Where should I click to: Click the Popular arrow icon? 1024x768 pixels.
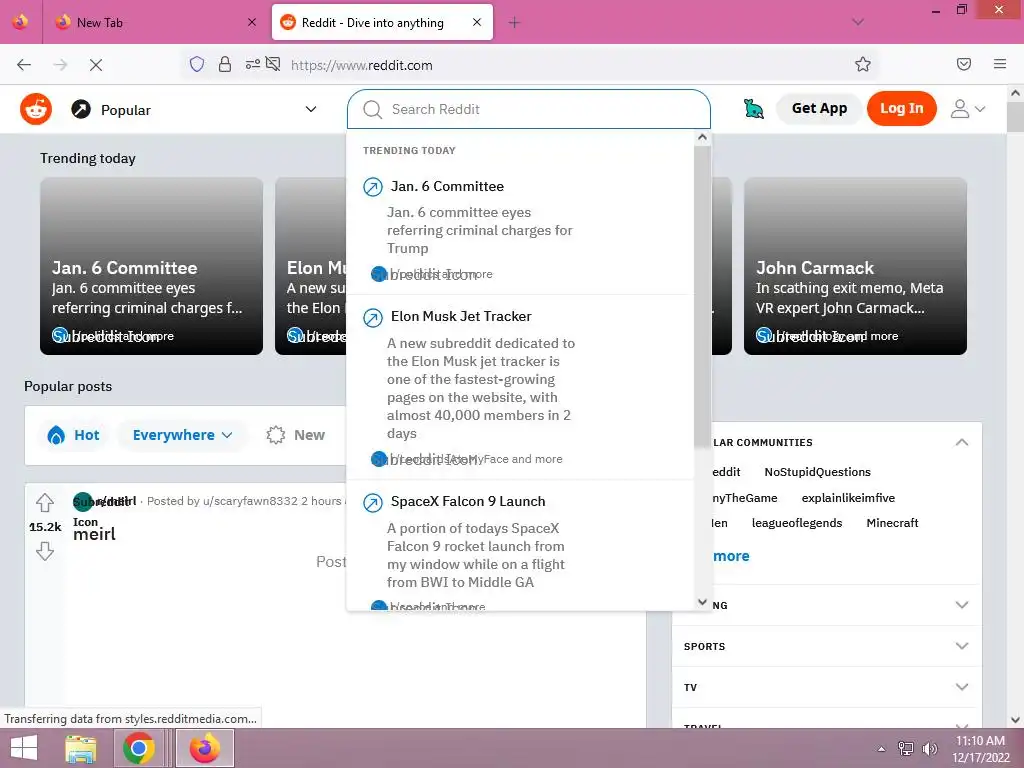[81, 109]
